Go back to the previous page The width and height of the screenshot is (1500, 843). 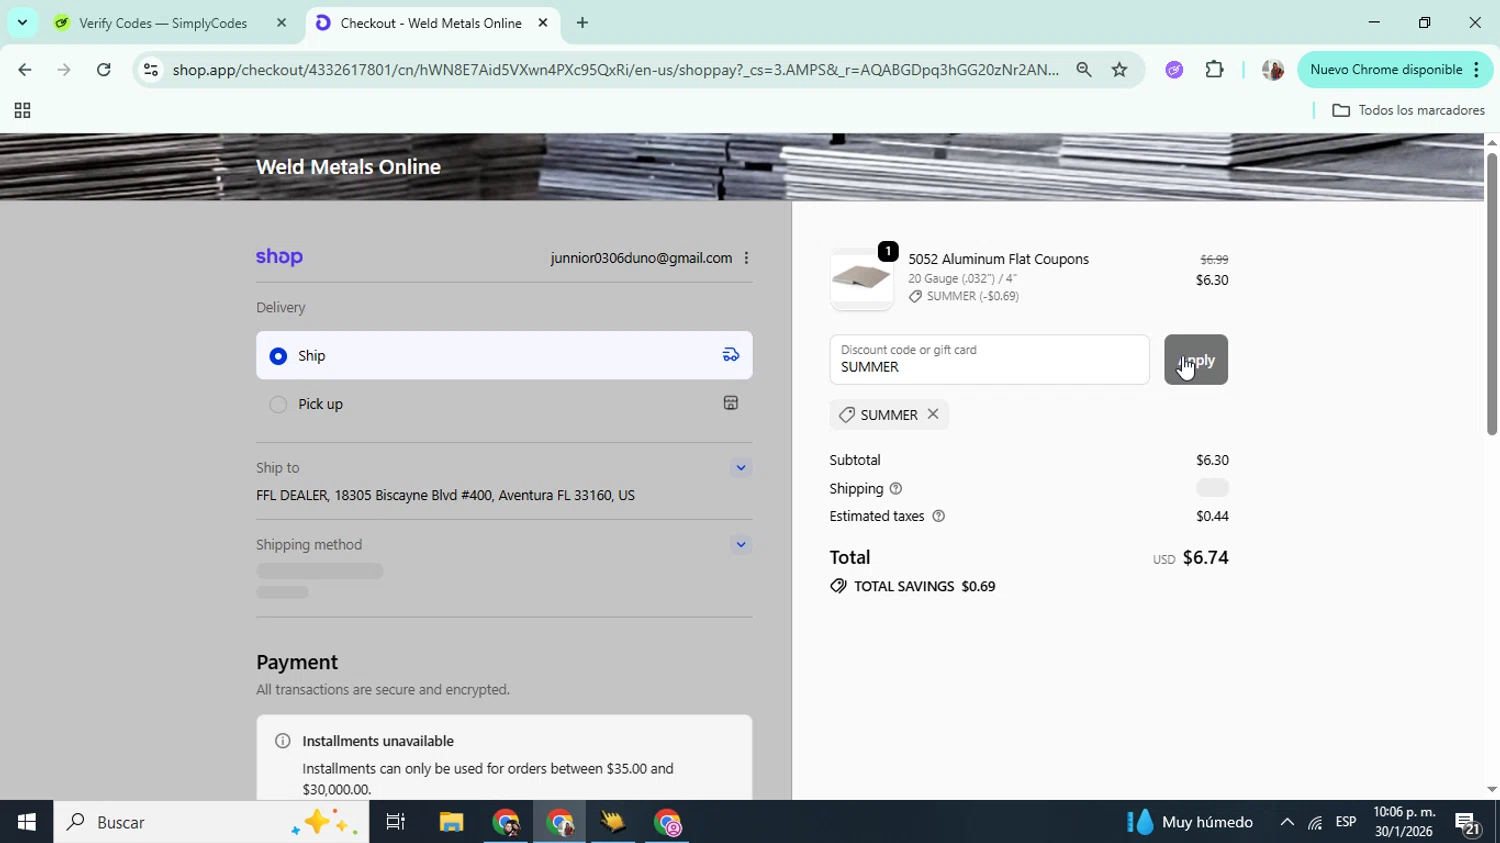(25, 70)
